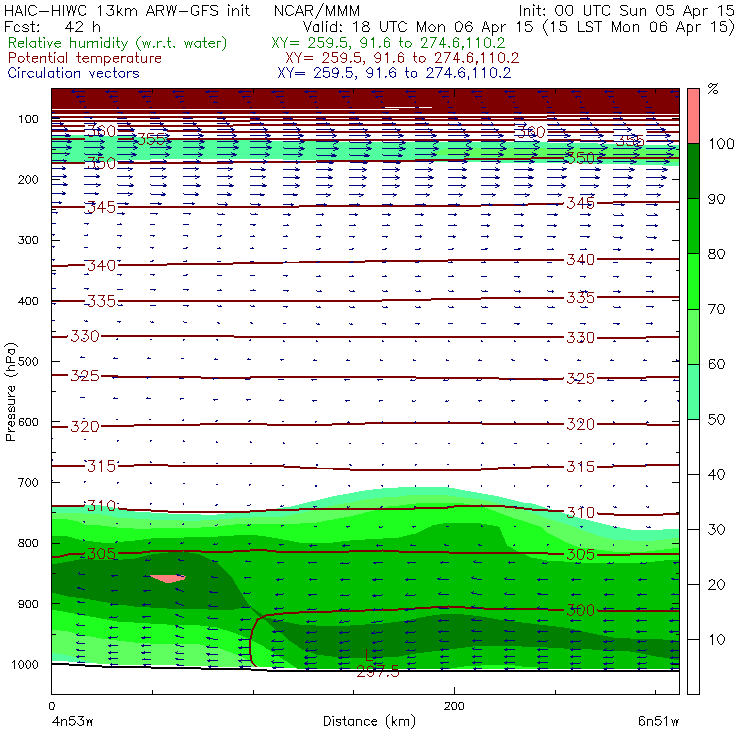The image size is (740, 740).
Task: Click the pink saturated humidity patch near 850 hPa
Action: [x=168, y=578]
